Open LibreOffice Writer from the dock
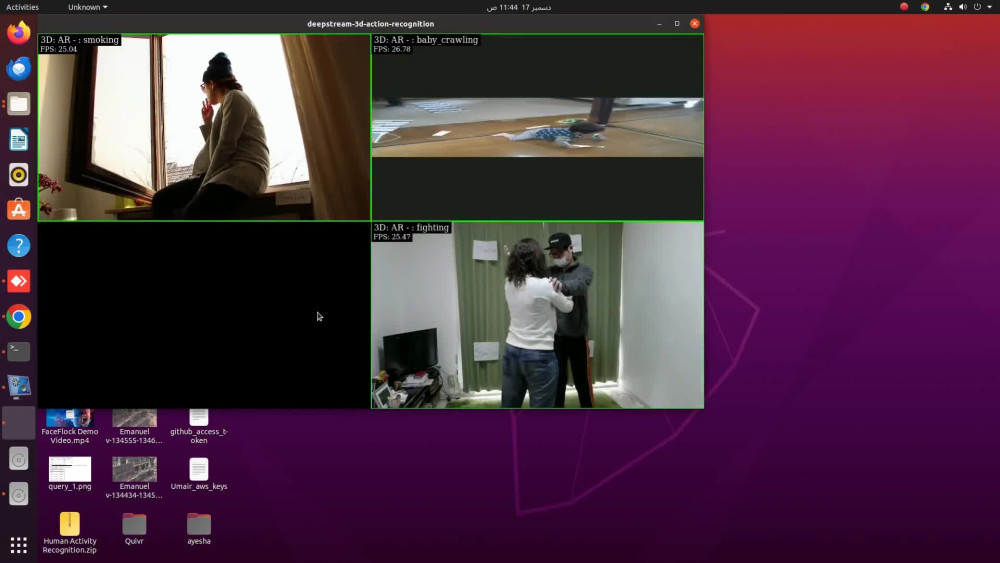Image resolution: width=1000 pixels, height=563 pixels. (x=18, y=139)
